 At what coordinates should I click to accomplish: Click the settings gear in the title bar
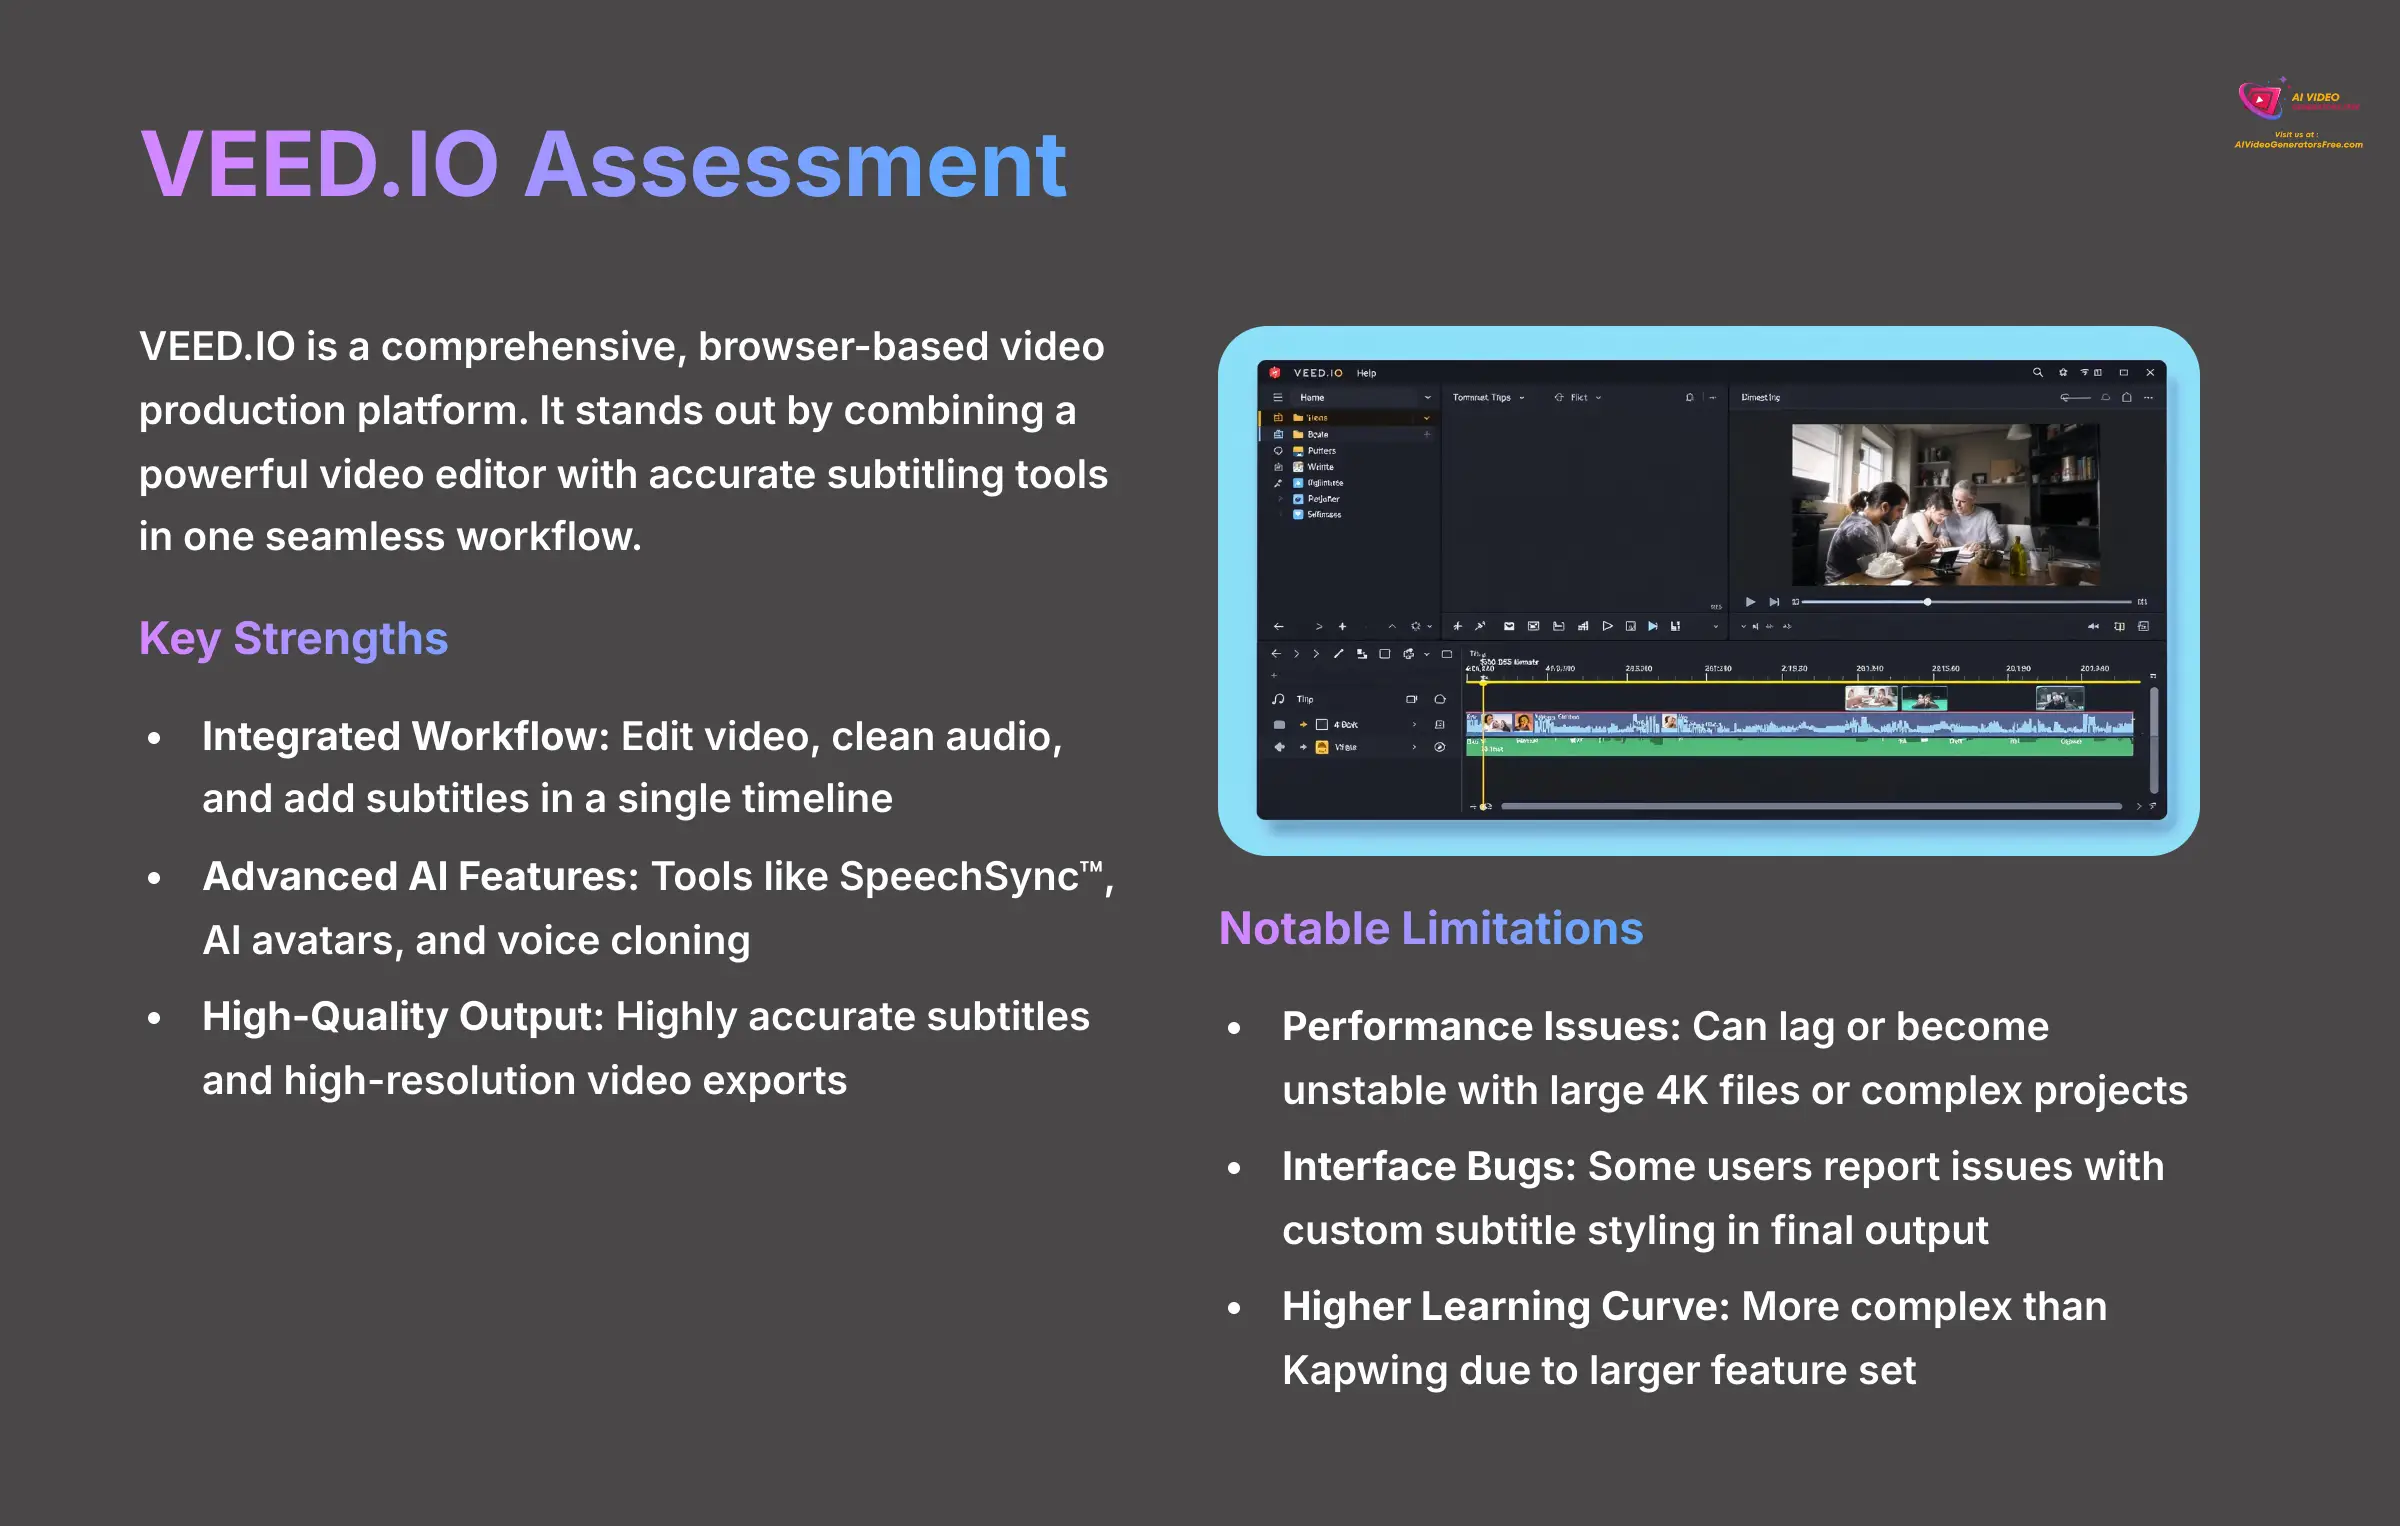coord(2063,373)
